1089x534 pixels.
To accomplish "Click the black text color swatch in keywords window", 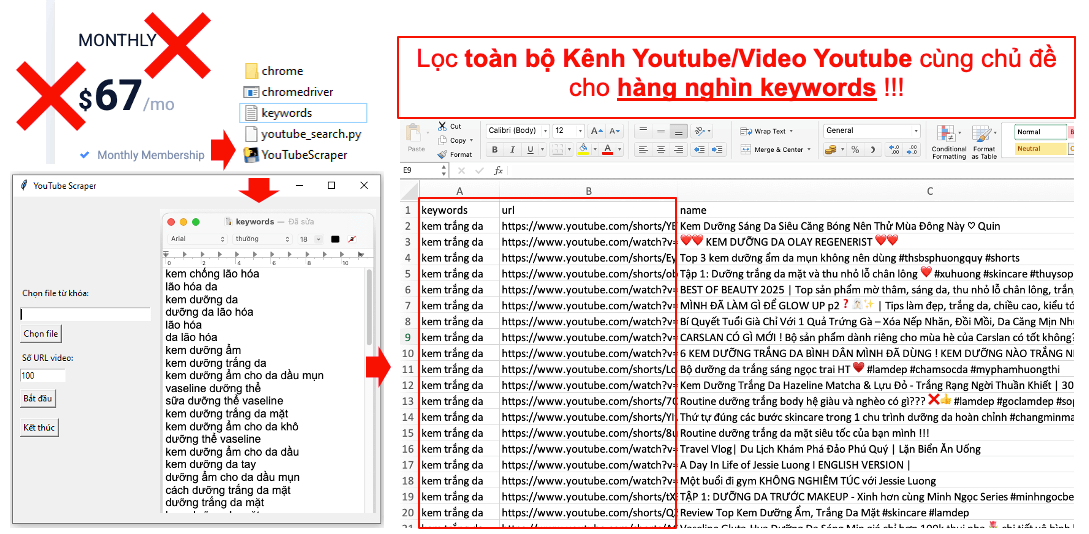I will pos(335,239).
